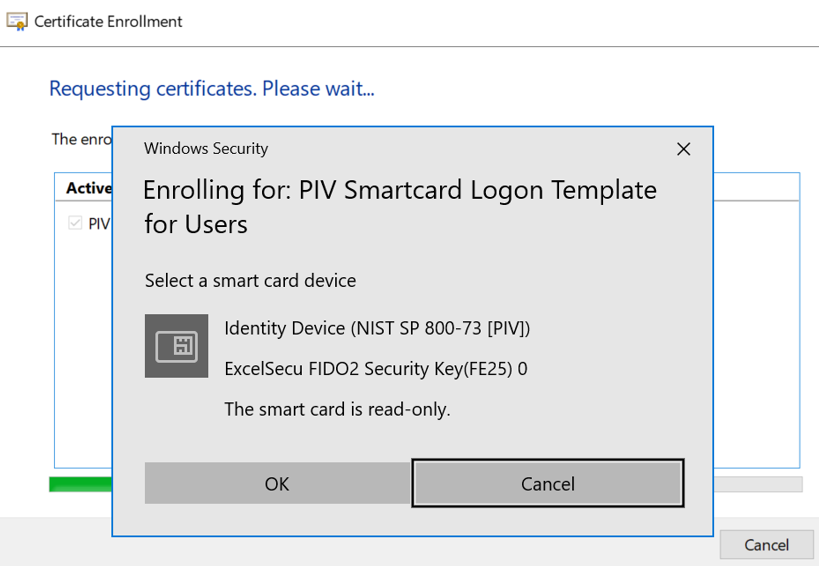Click the smart card device icon

(176, 346)
